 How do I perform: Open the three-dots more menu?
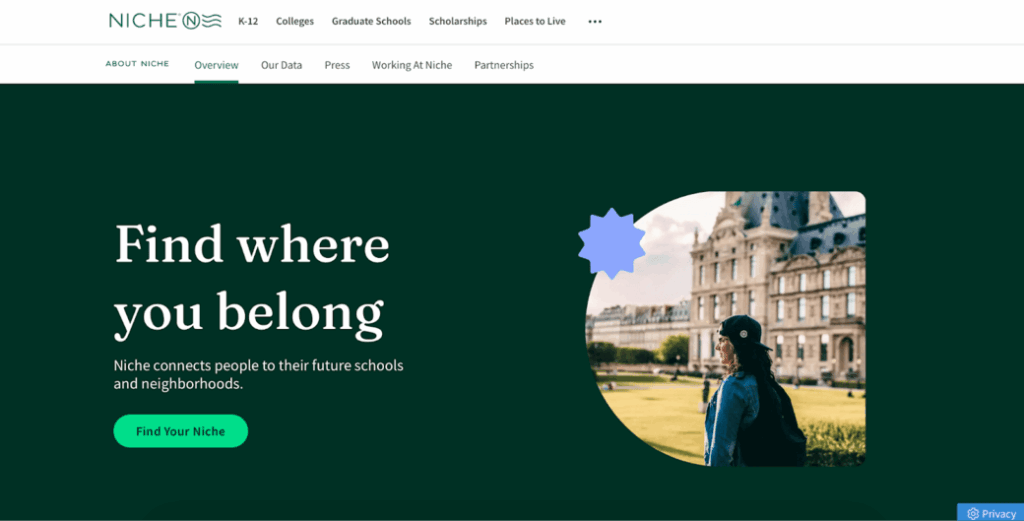594,22
